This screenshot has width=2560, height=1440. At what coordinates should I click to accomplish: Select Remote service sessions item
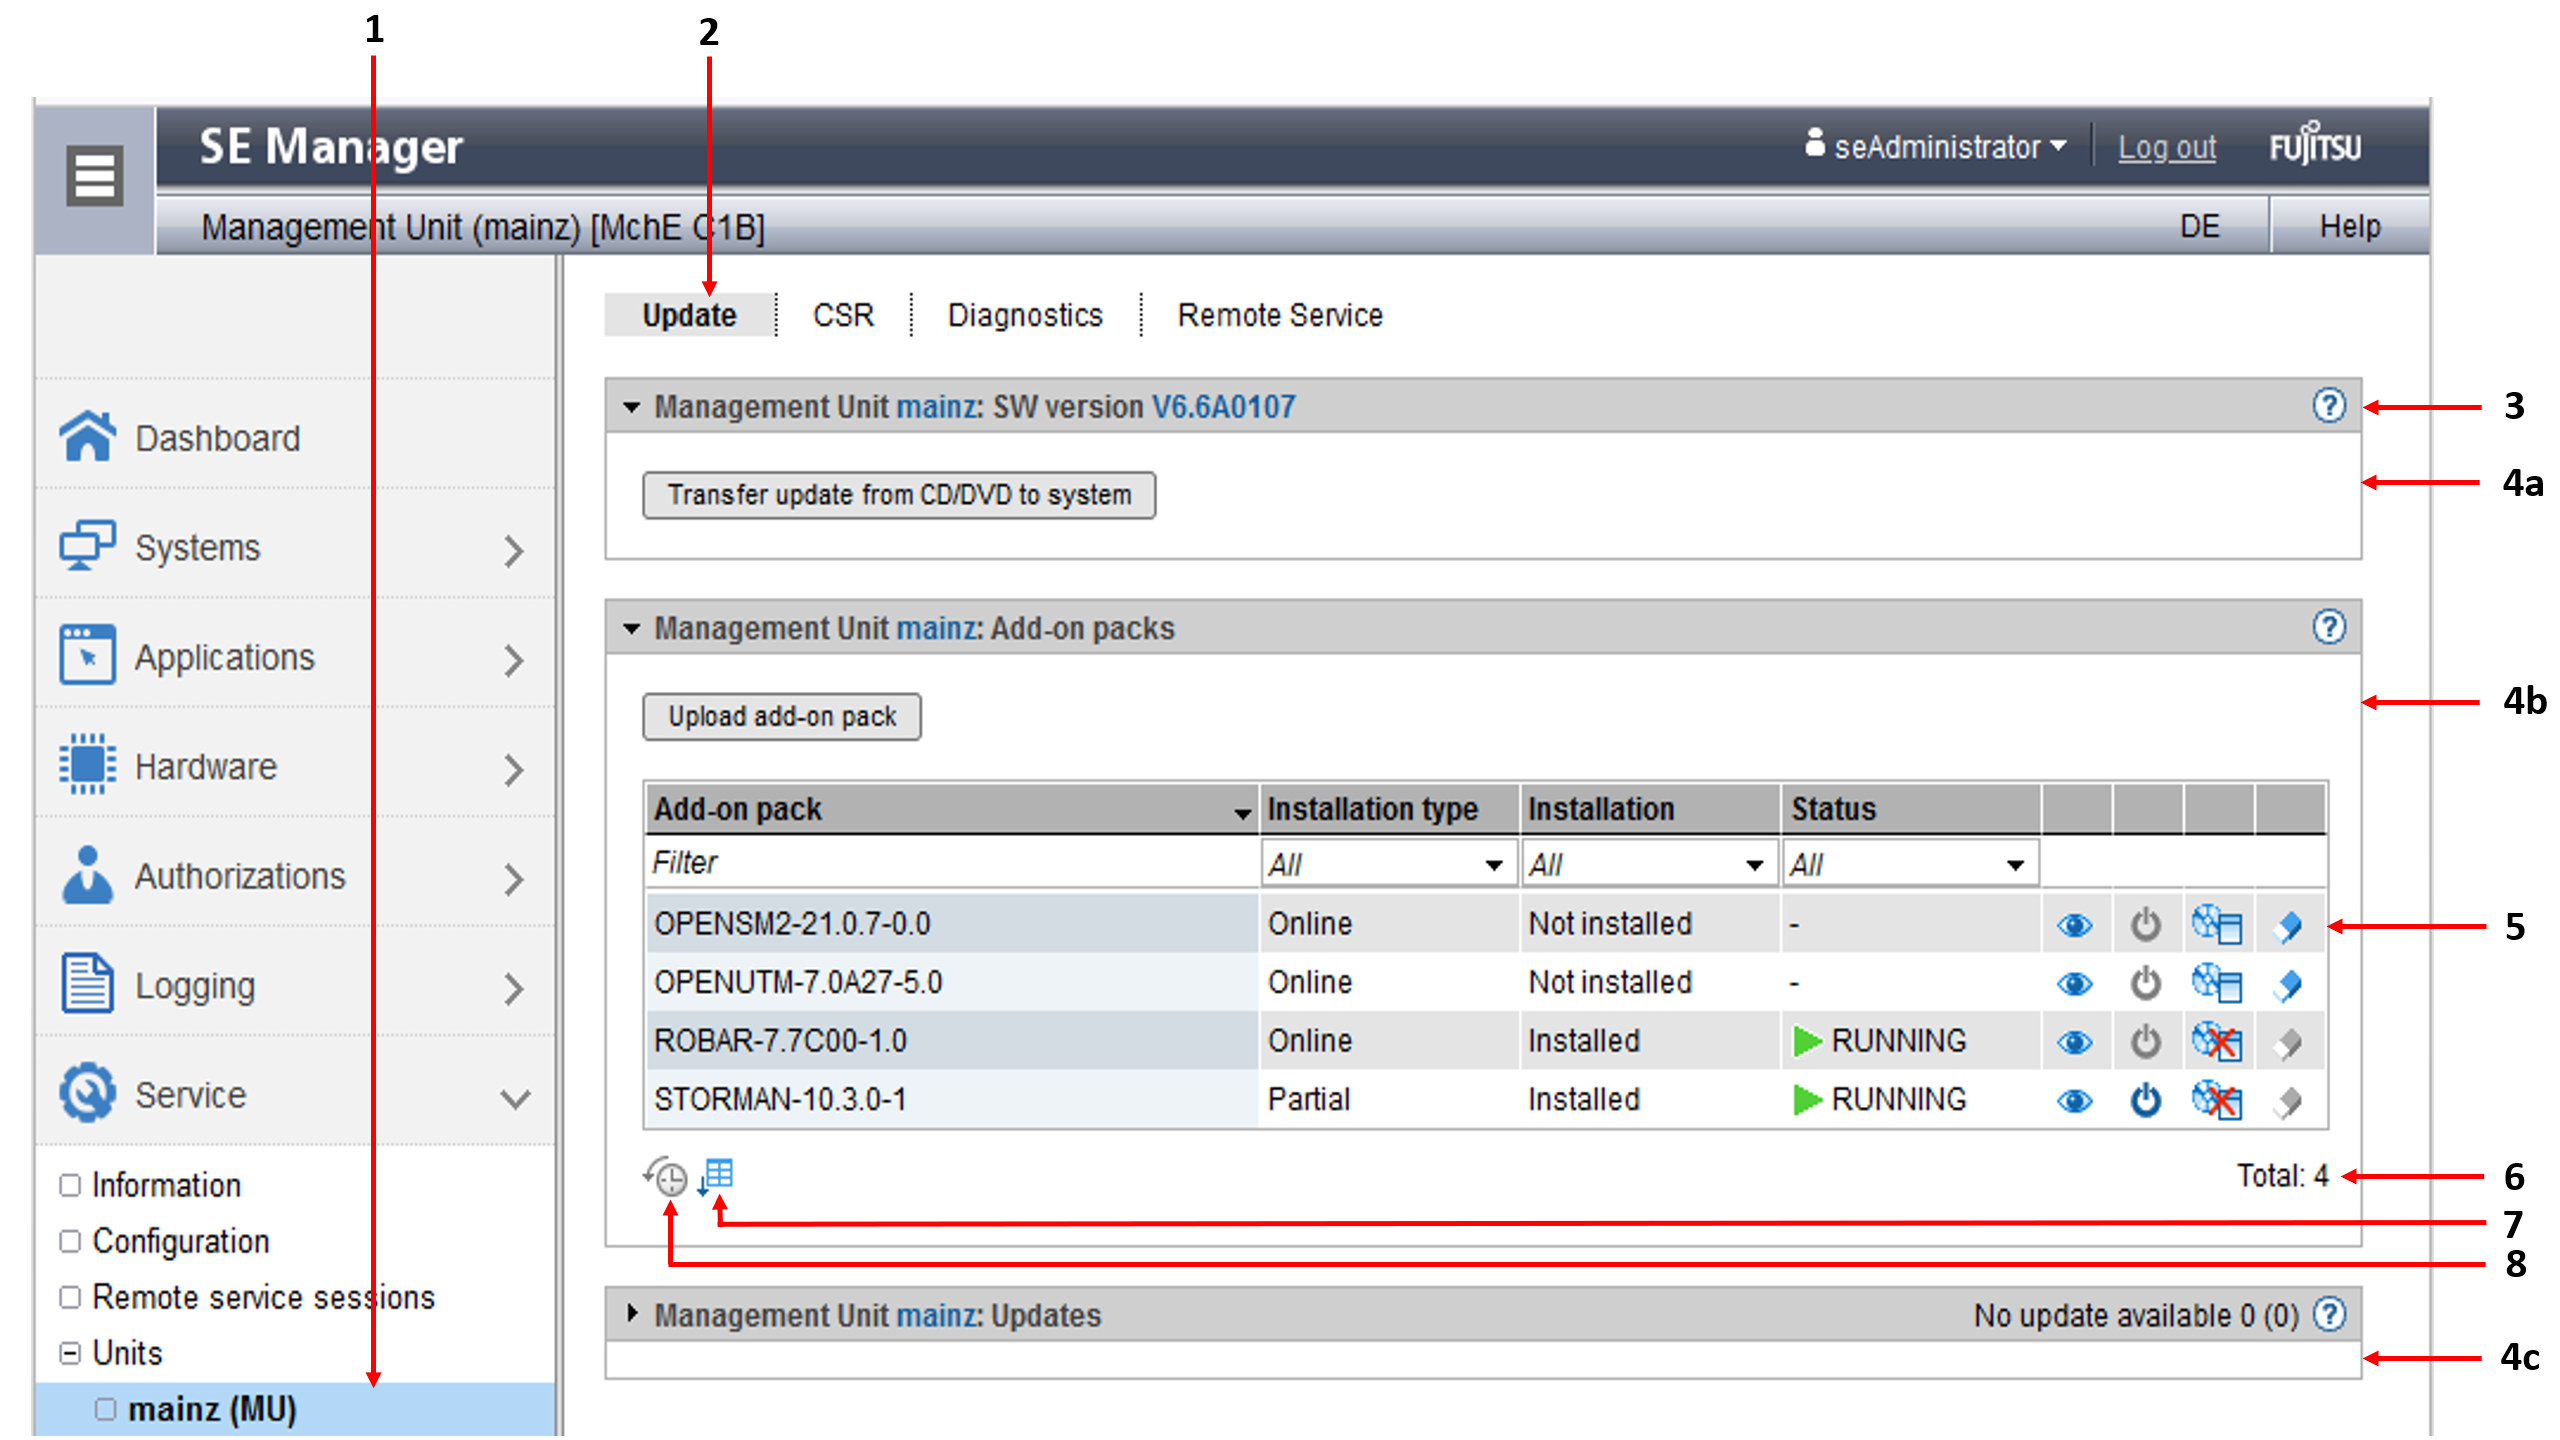click(263, 1297)
